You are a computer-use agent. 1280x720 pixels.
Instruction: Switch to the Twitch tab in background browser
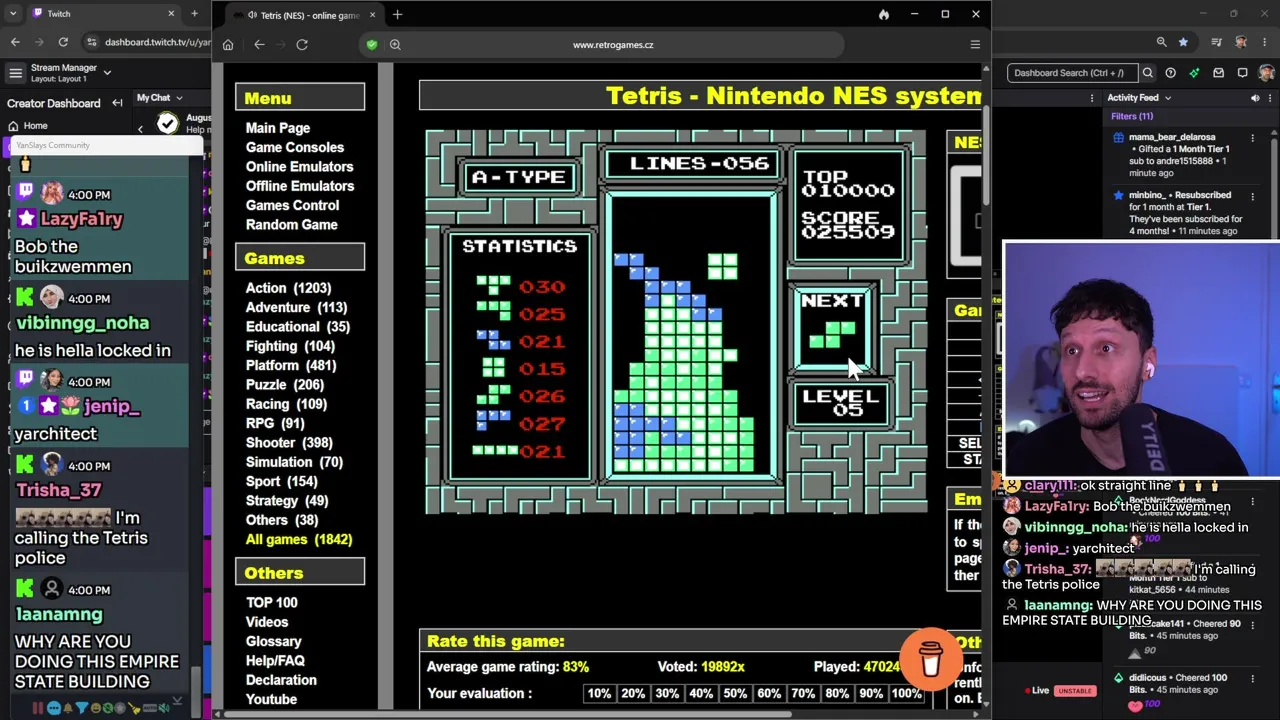tap(100, 14)
